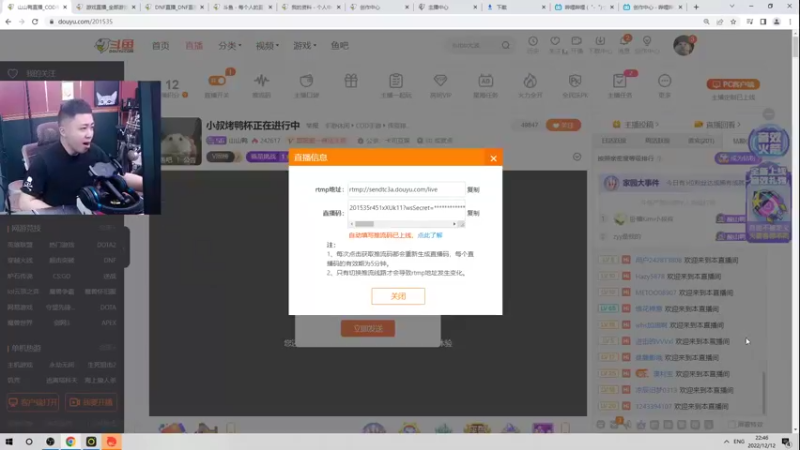Screen dimensions: 800x450
Task: Open the ENG language indicator in tray
Action: (x=739, y=441)
